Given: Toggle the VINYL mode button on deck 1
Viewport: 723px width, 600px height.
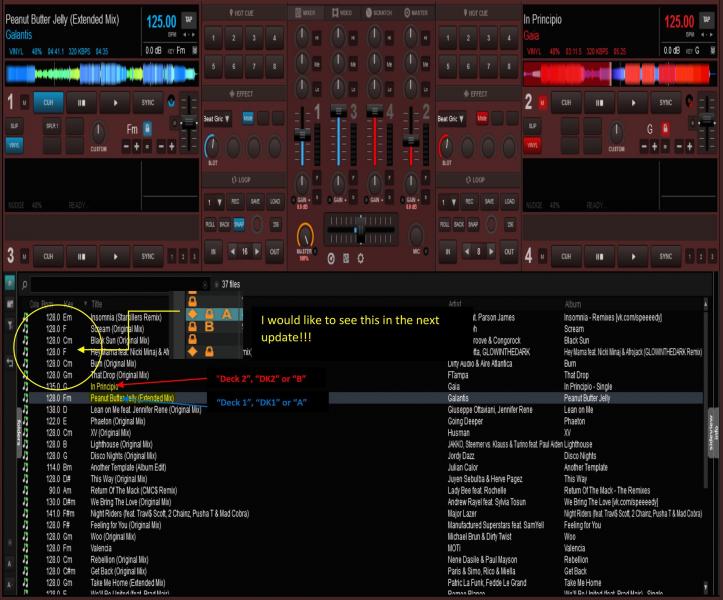Looking at the screenshot, I should point(15,144).
